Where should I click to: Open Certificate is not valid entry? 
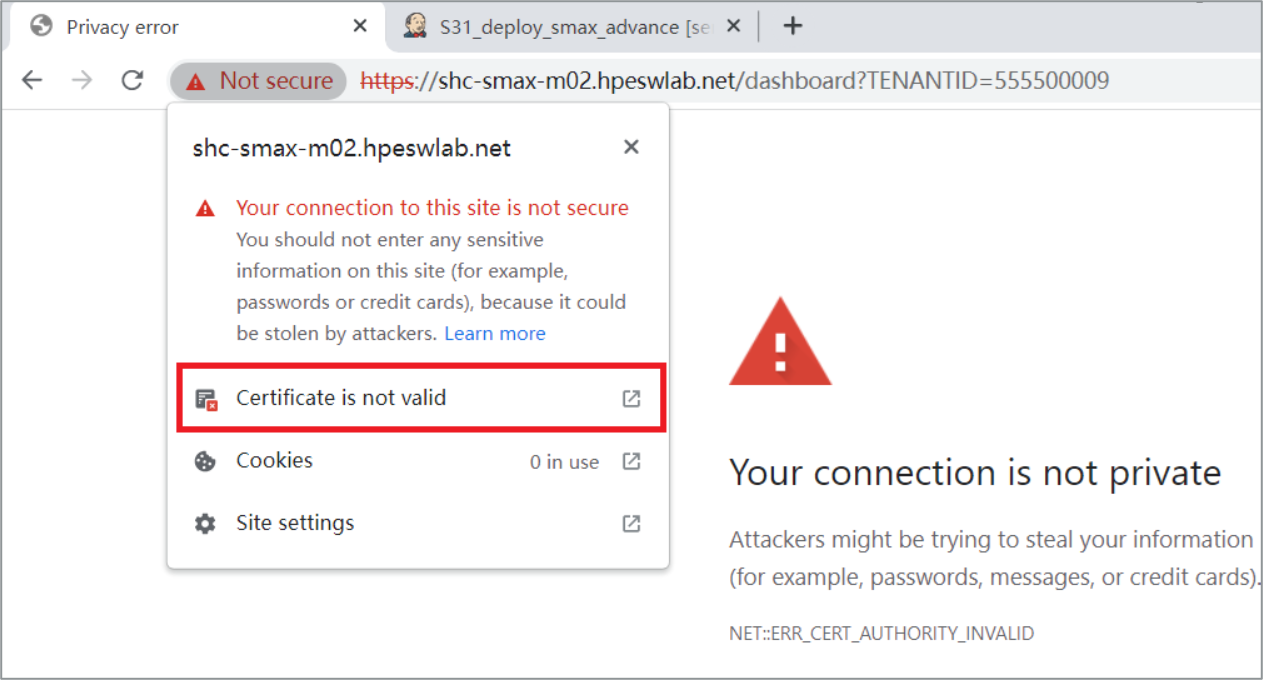(341, 398)
